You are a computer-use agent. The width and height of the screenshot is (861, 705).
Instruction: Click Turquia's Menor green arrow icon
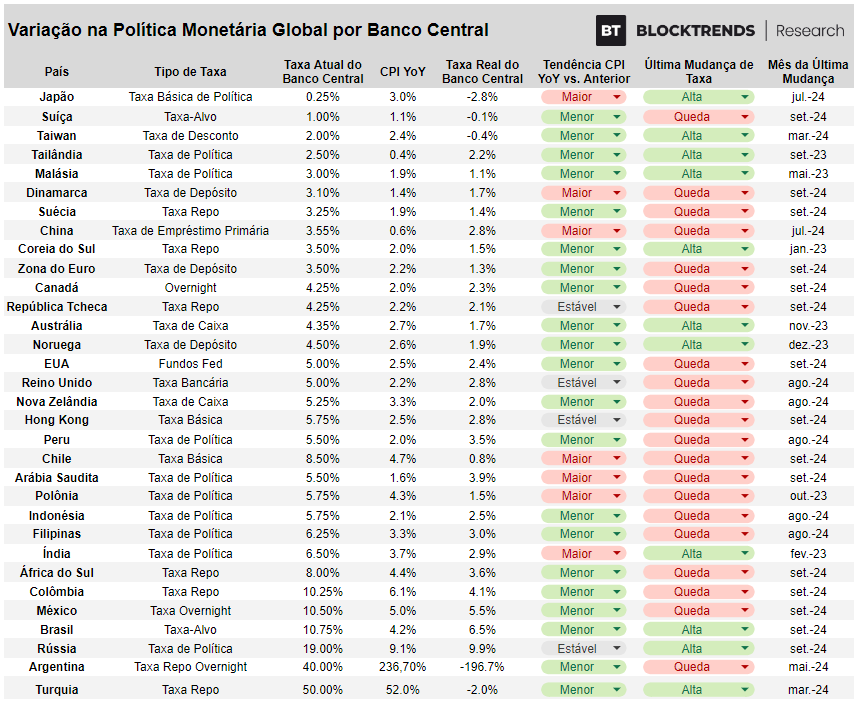(x=617, y=690)
